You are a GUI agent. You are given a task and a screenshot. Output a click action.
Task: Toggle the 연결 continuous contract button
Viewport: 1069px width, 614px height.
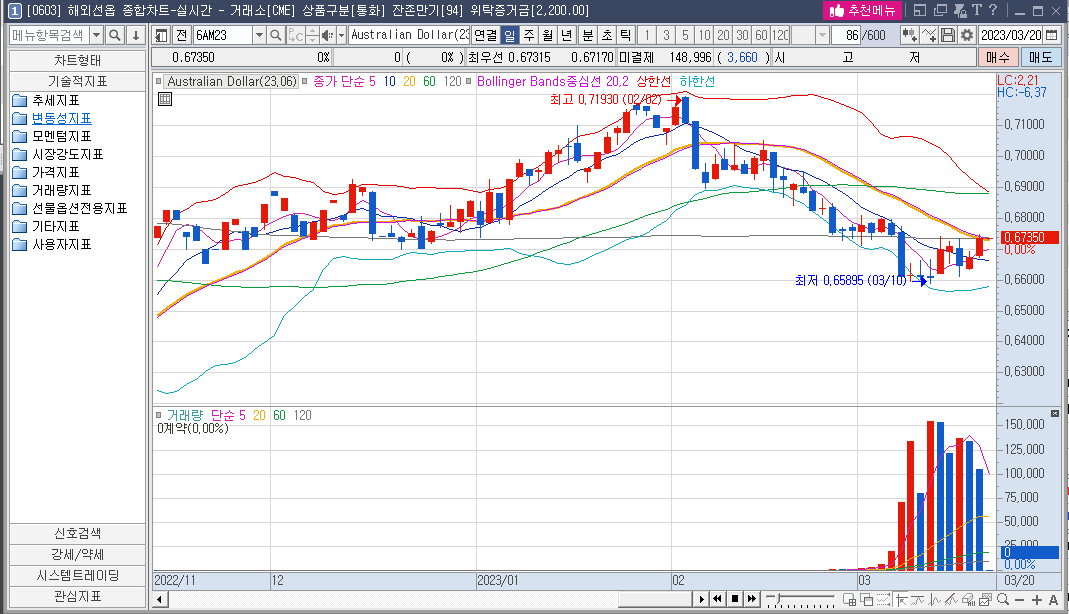485,35
